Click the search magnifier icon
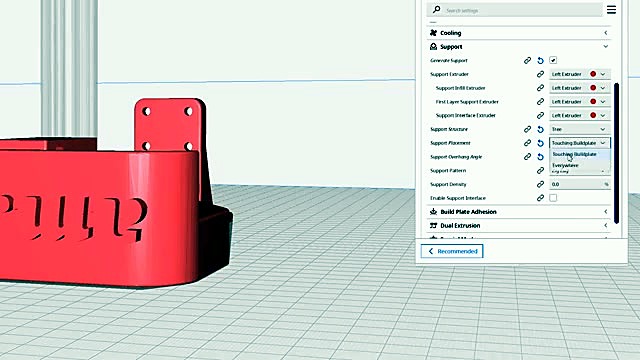The height and width of the screenshot is (360, 640). 436,9
